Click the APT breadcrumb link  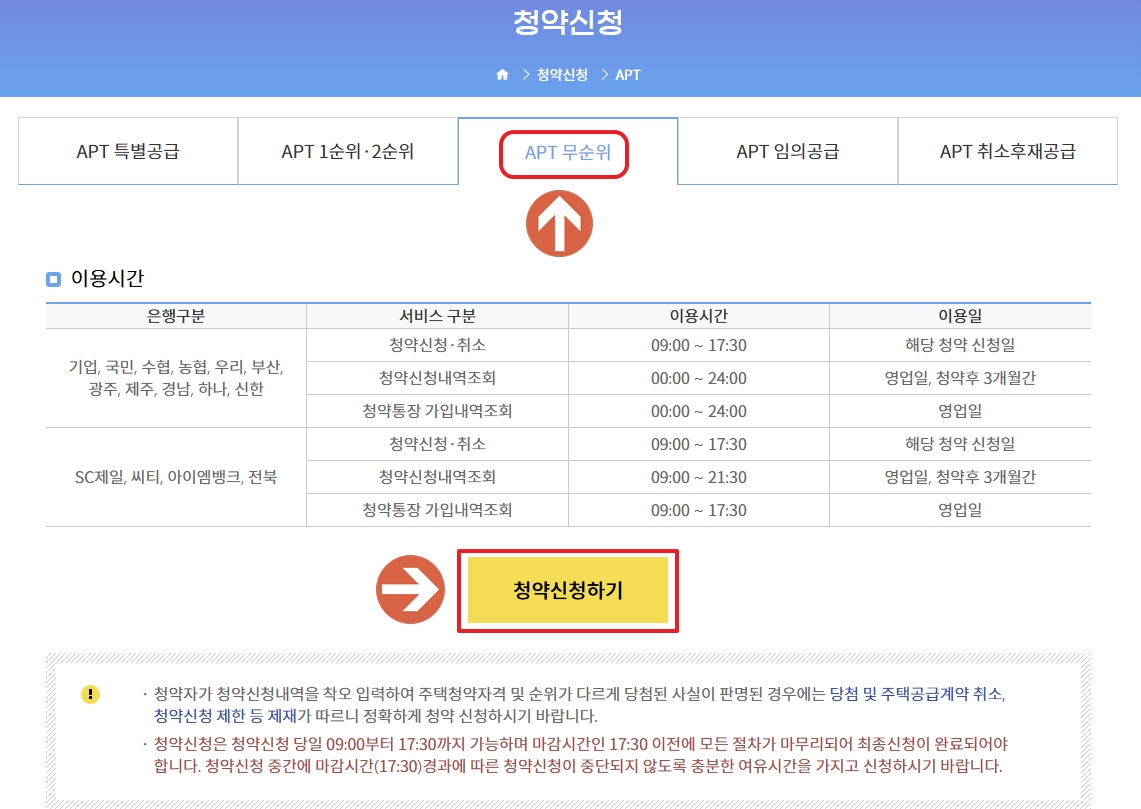(630, 73)
